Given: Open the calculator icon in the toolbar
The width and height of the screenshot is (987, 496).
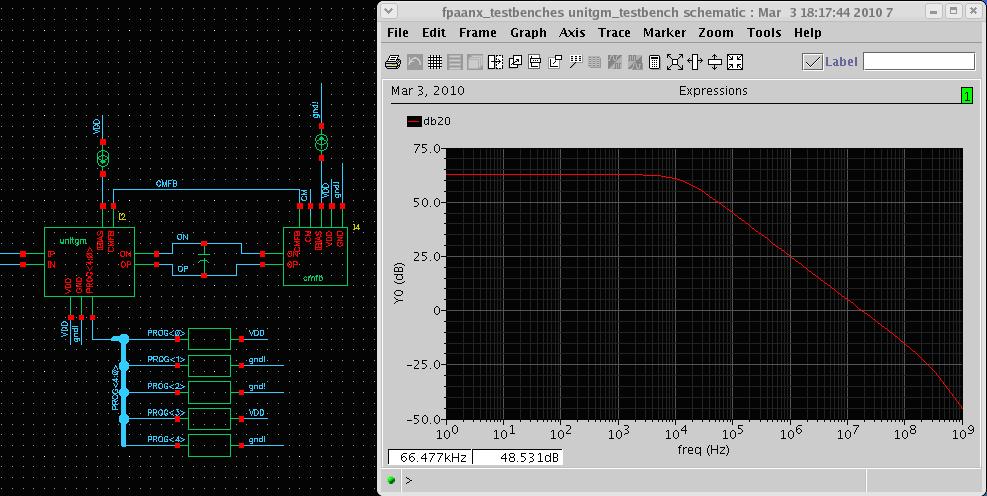Looking at the screenshot, I should pyautogui.click(x=655, y=62).
